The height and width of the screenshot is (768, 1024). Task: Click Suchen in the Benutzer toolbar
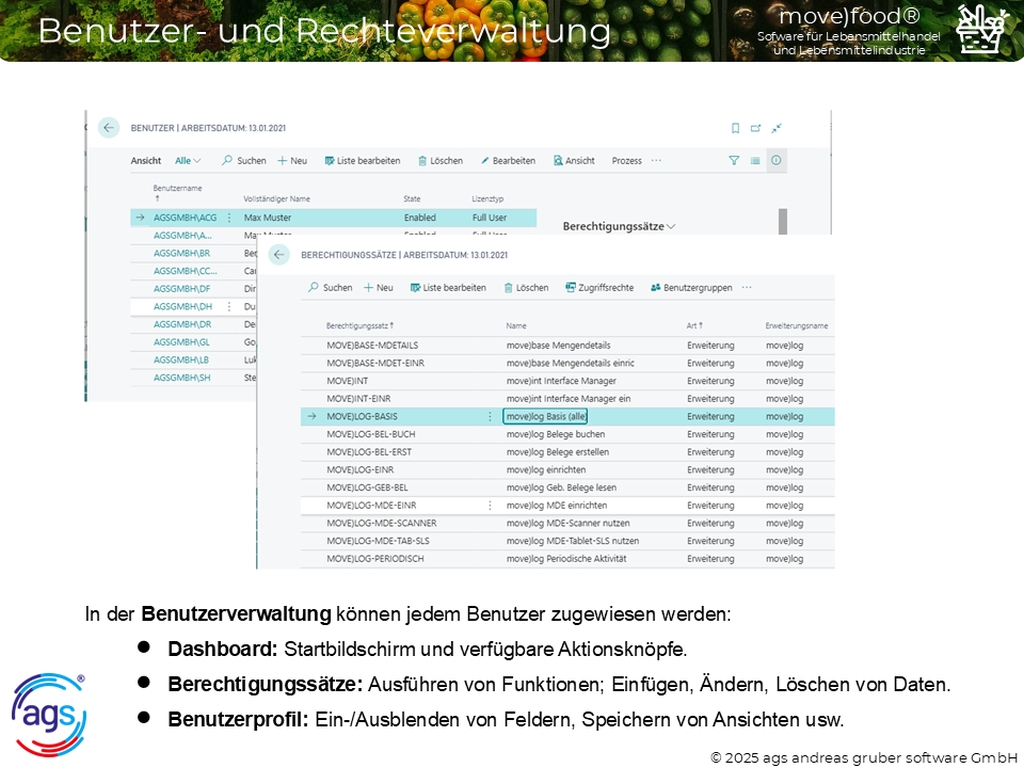point(244,161)
